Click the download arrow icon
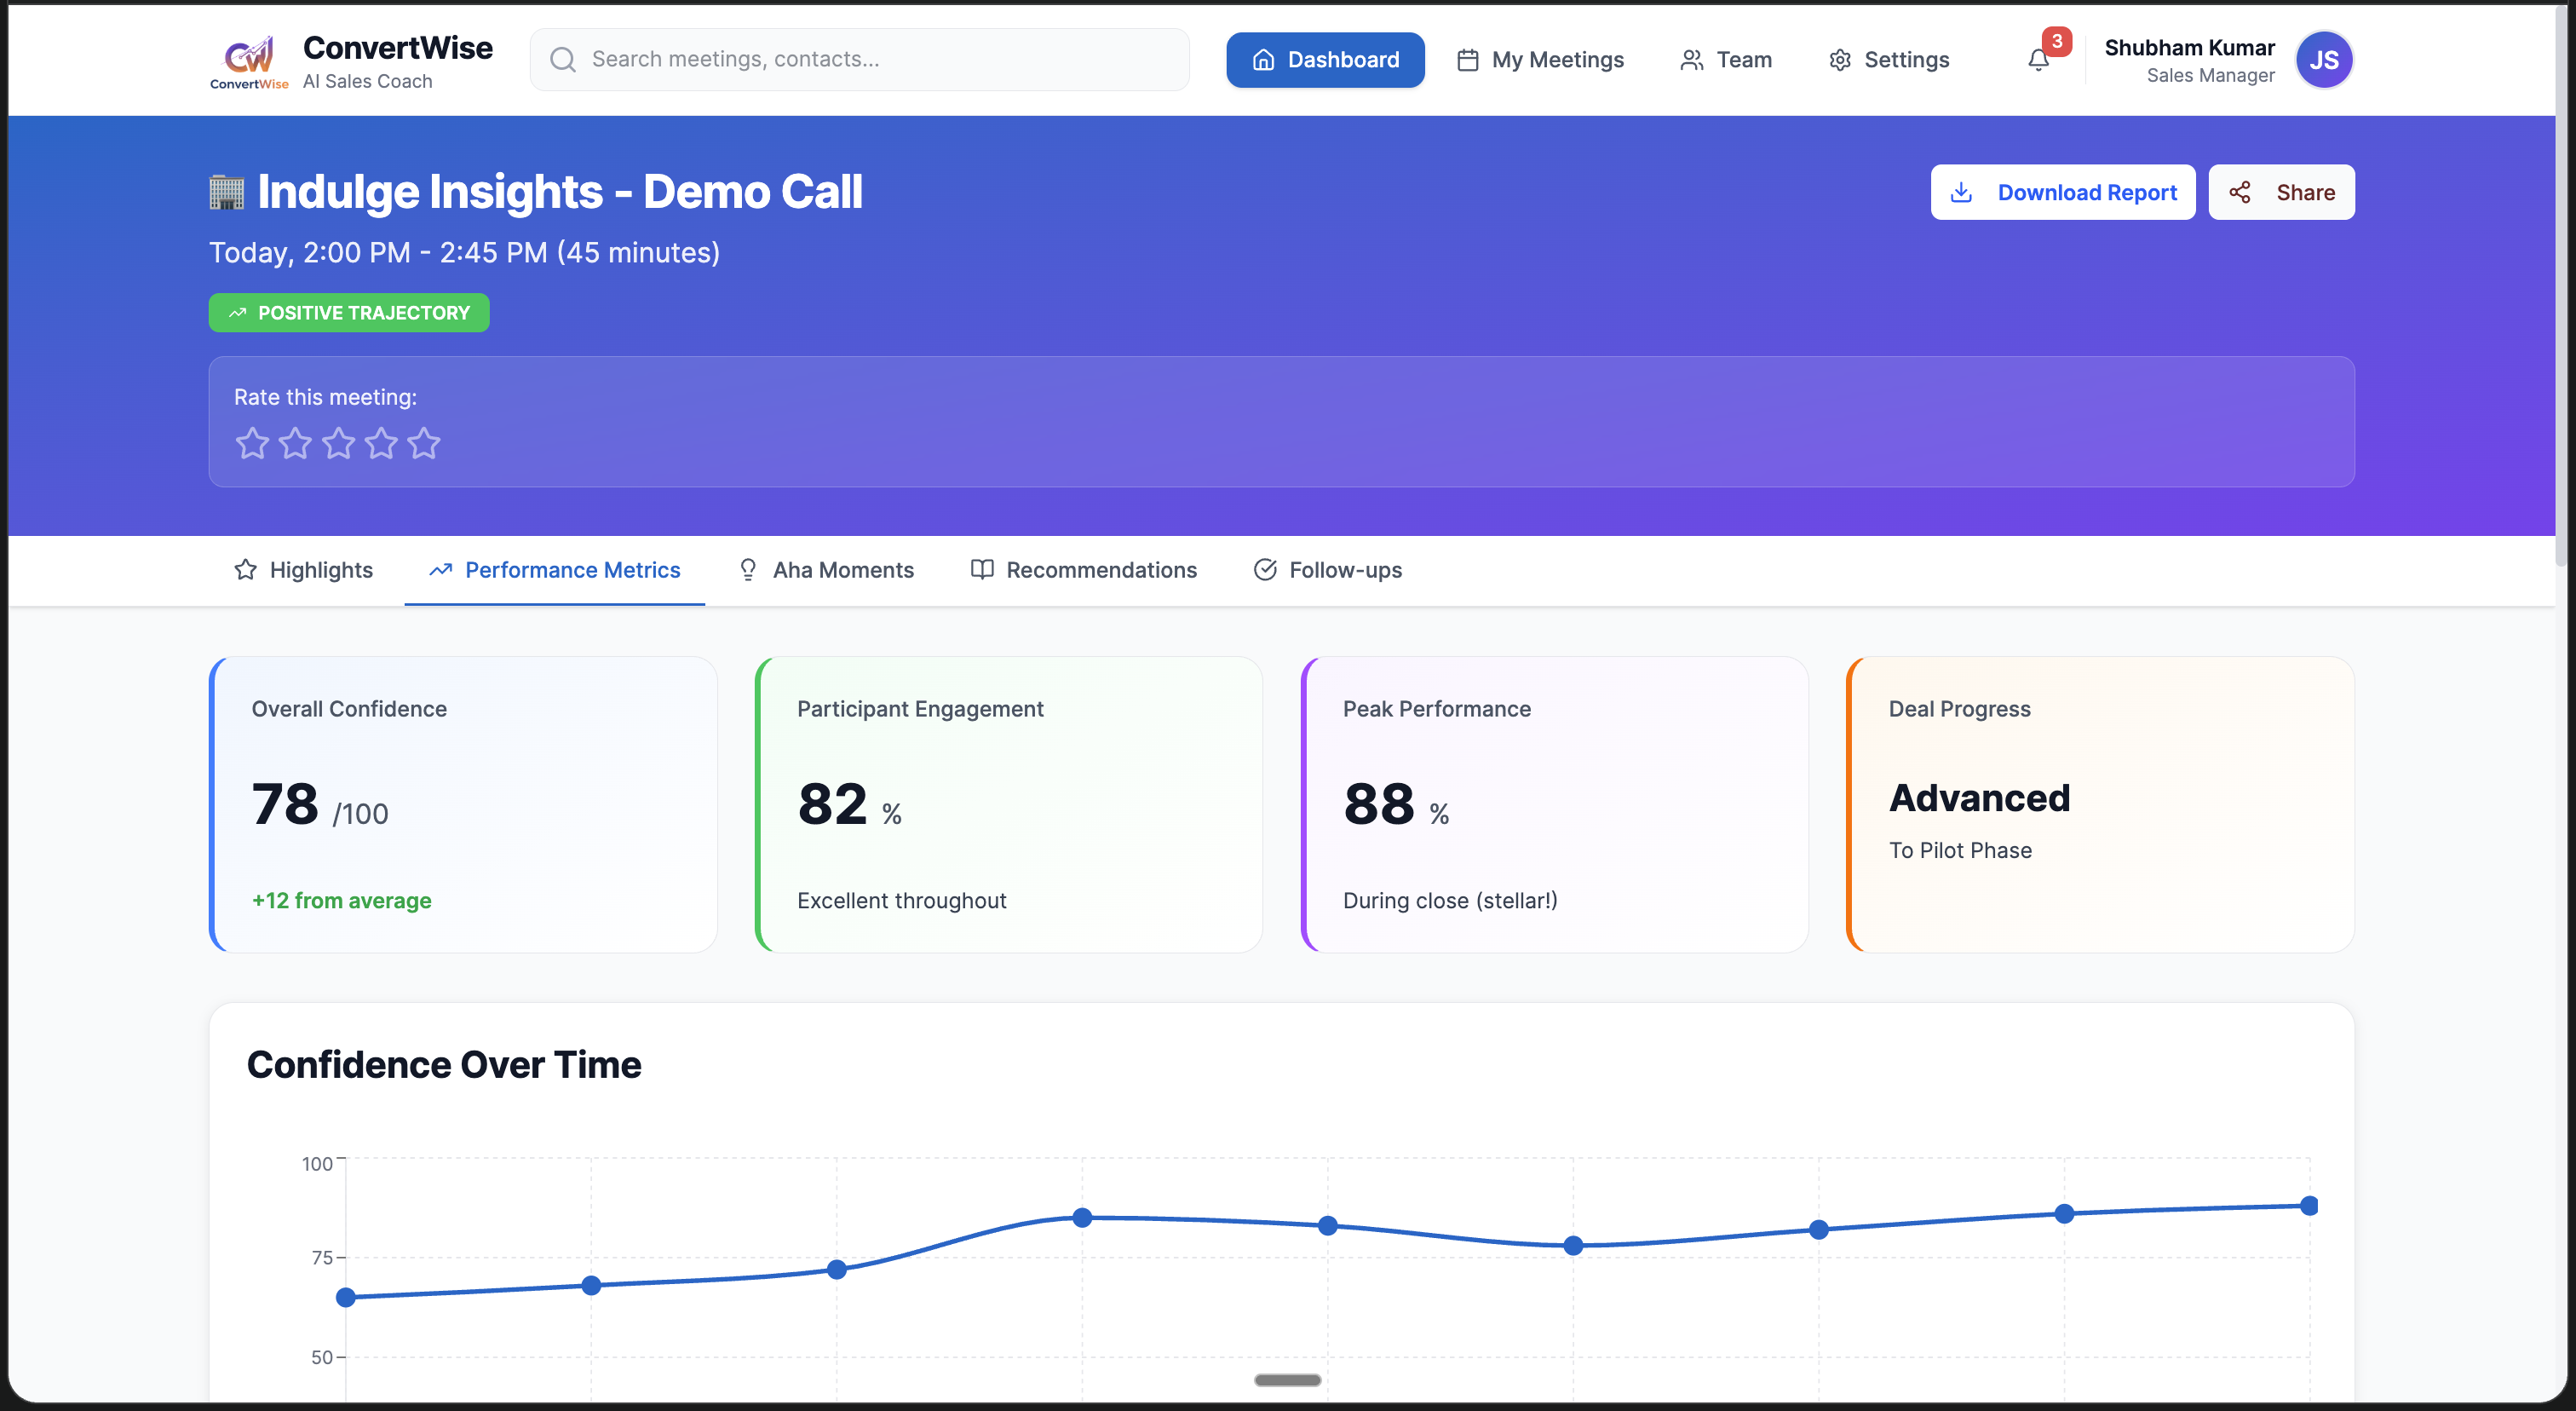Image resolution: width=2576 pixels, height=1411 pixels. pos(1961,192)
